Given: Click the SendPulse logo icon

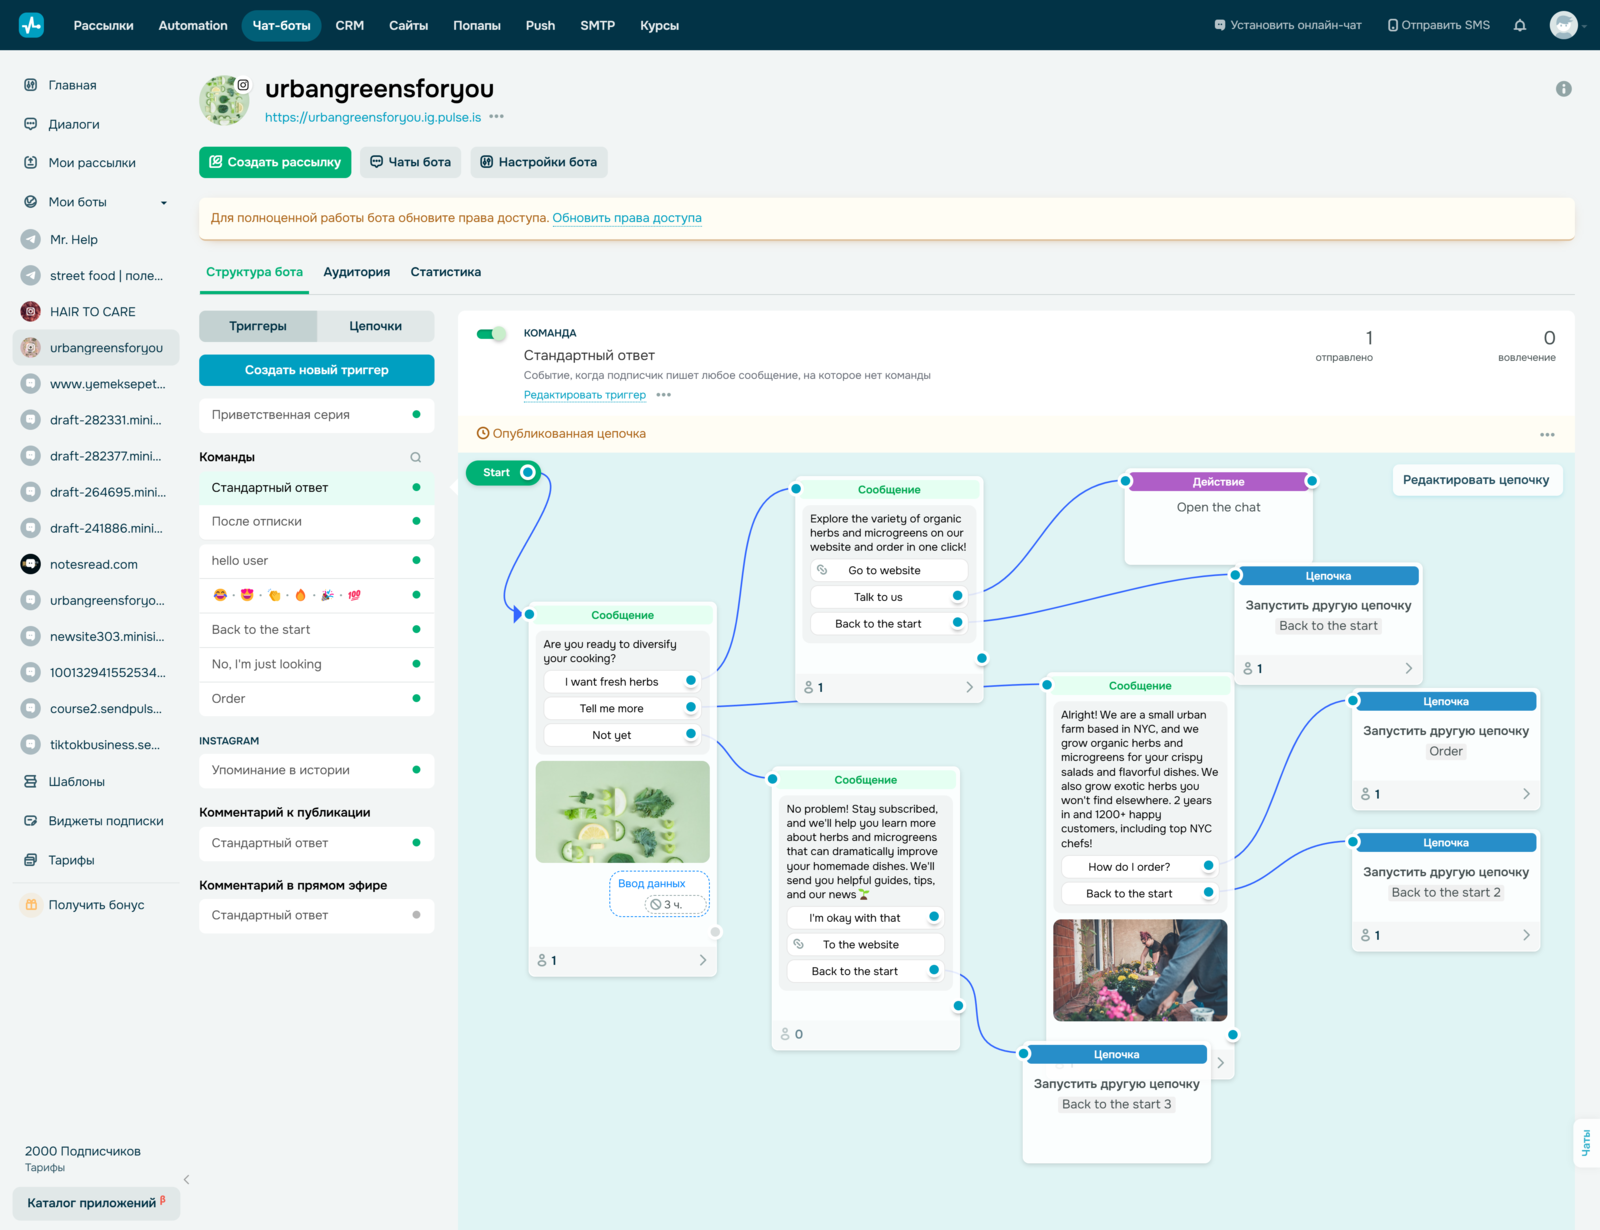Looking at the screenshot, I should (x=31, y=25).
